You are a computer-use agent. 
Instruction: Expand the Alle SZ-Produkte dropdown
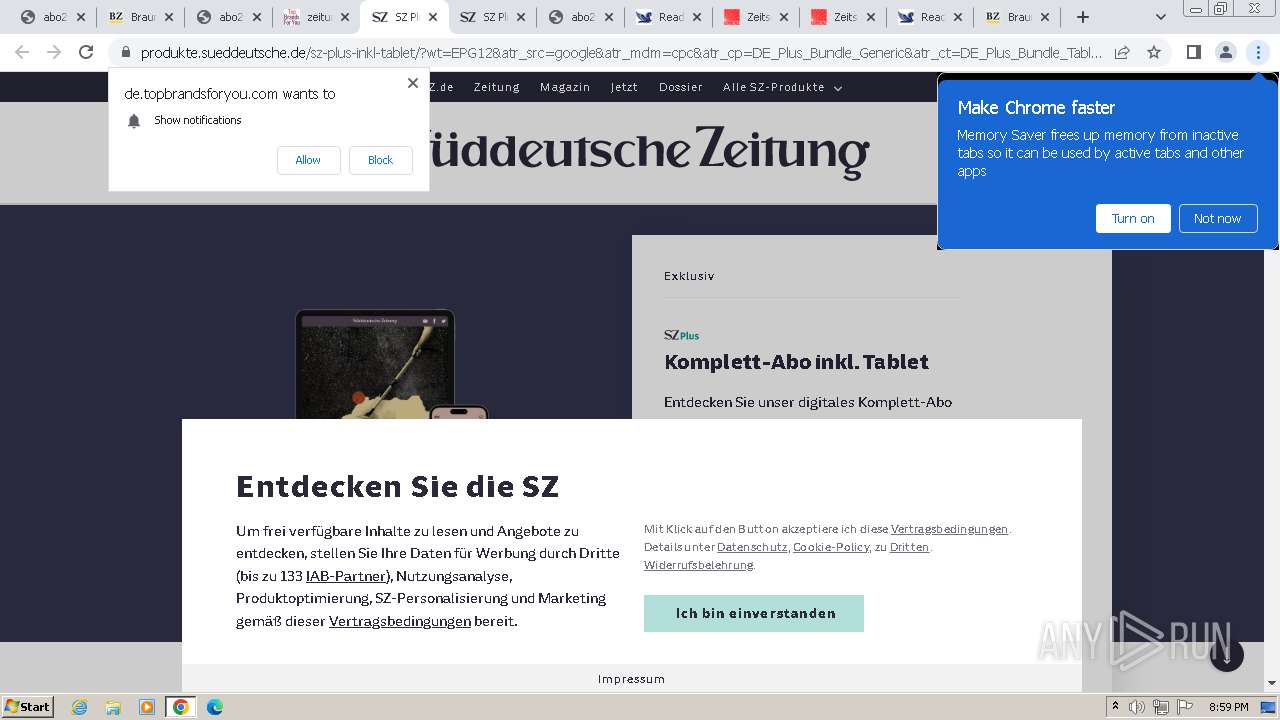click(782, 87)
